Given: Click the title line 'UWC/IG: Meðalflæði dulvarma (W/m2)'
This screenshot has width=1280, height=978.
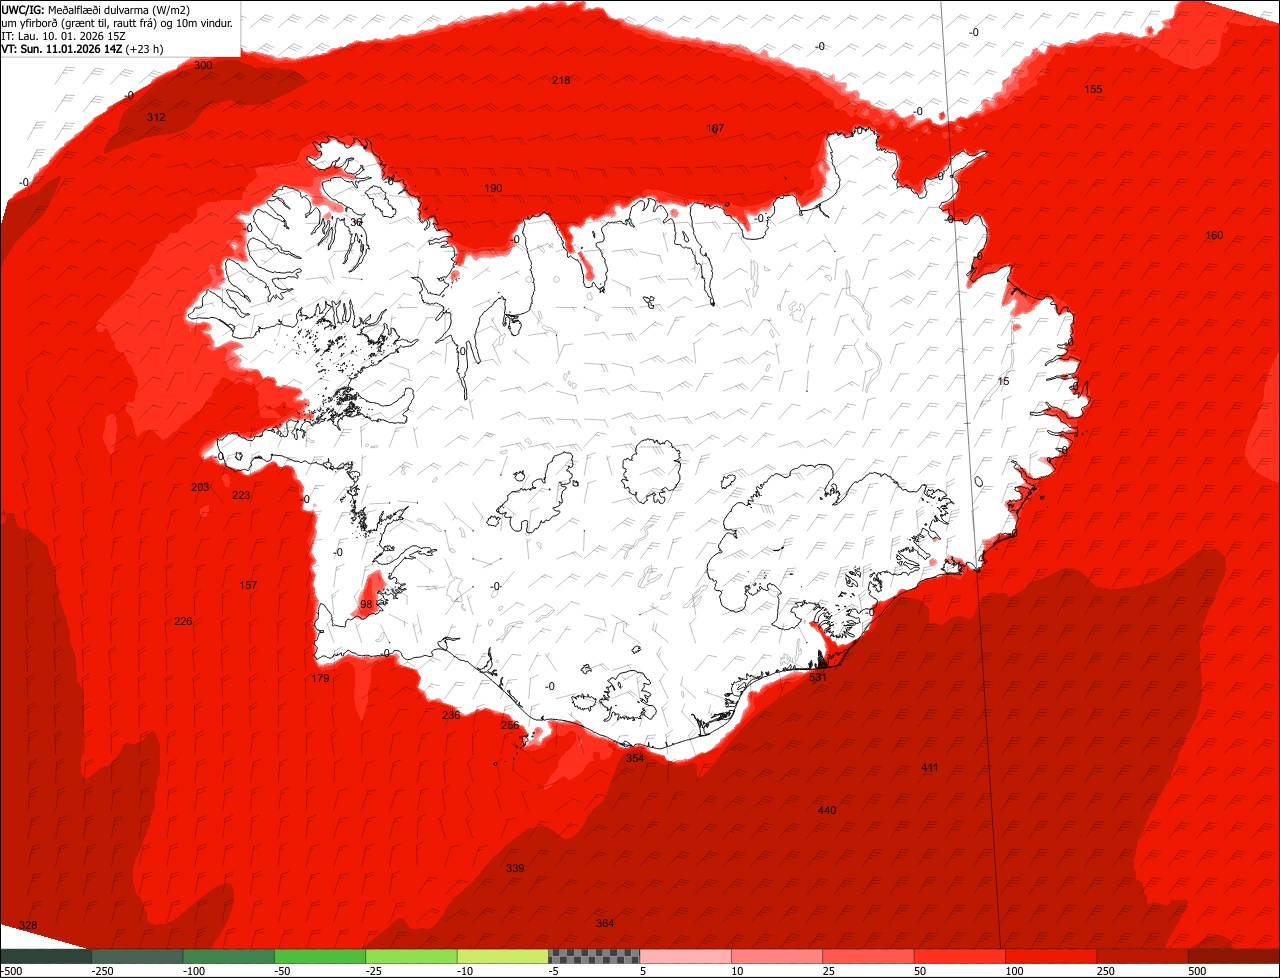Looking at the screenshot, I should [95, 9].
